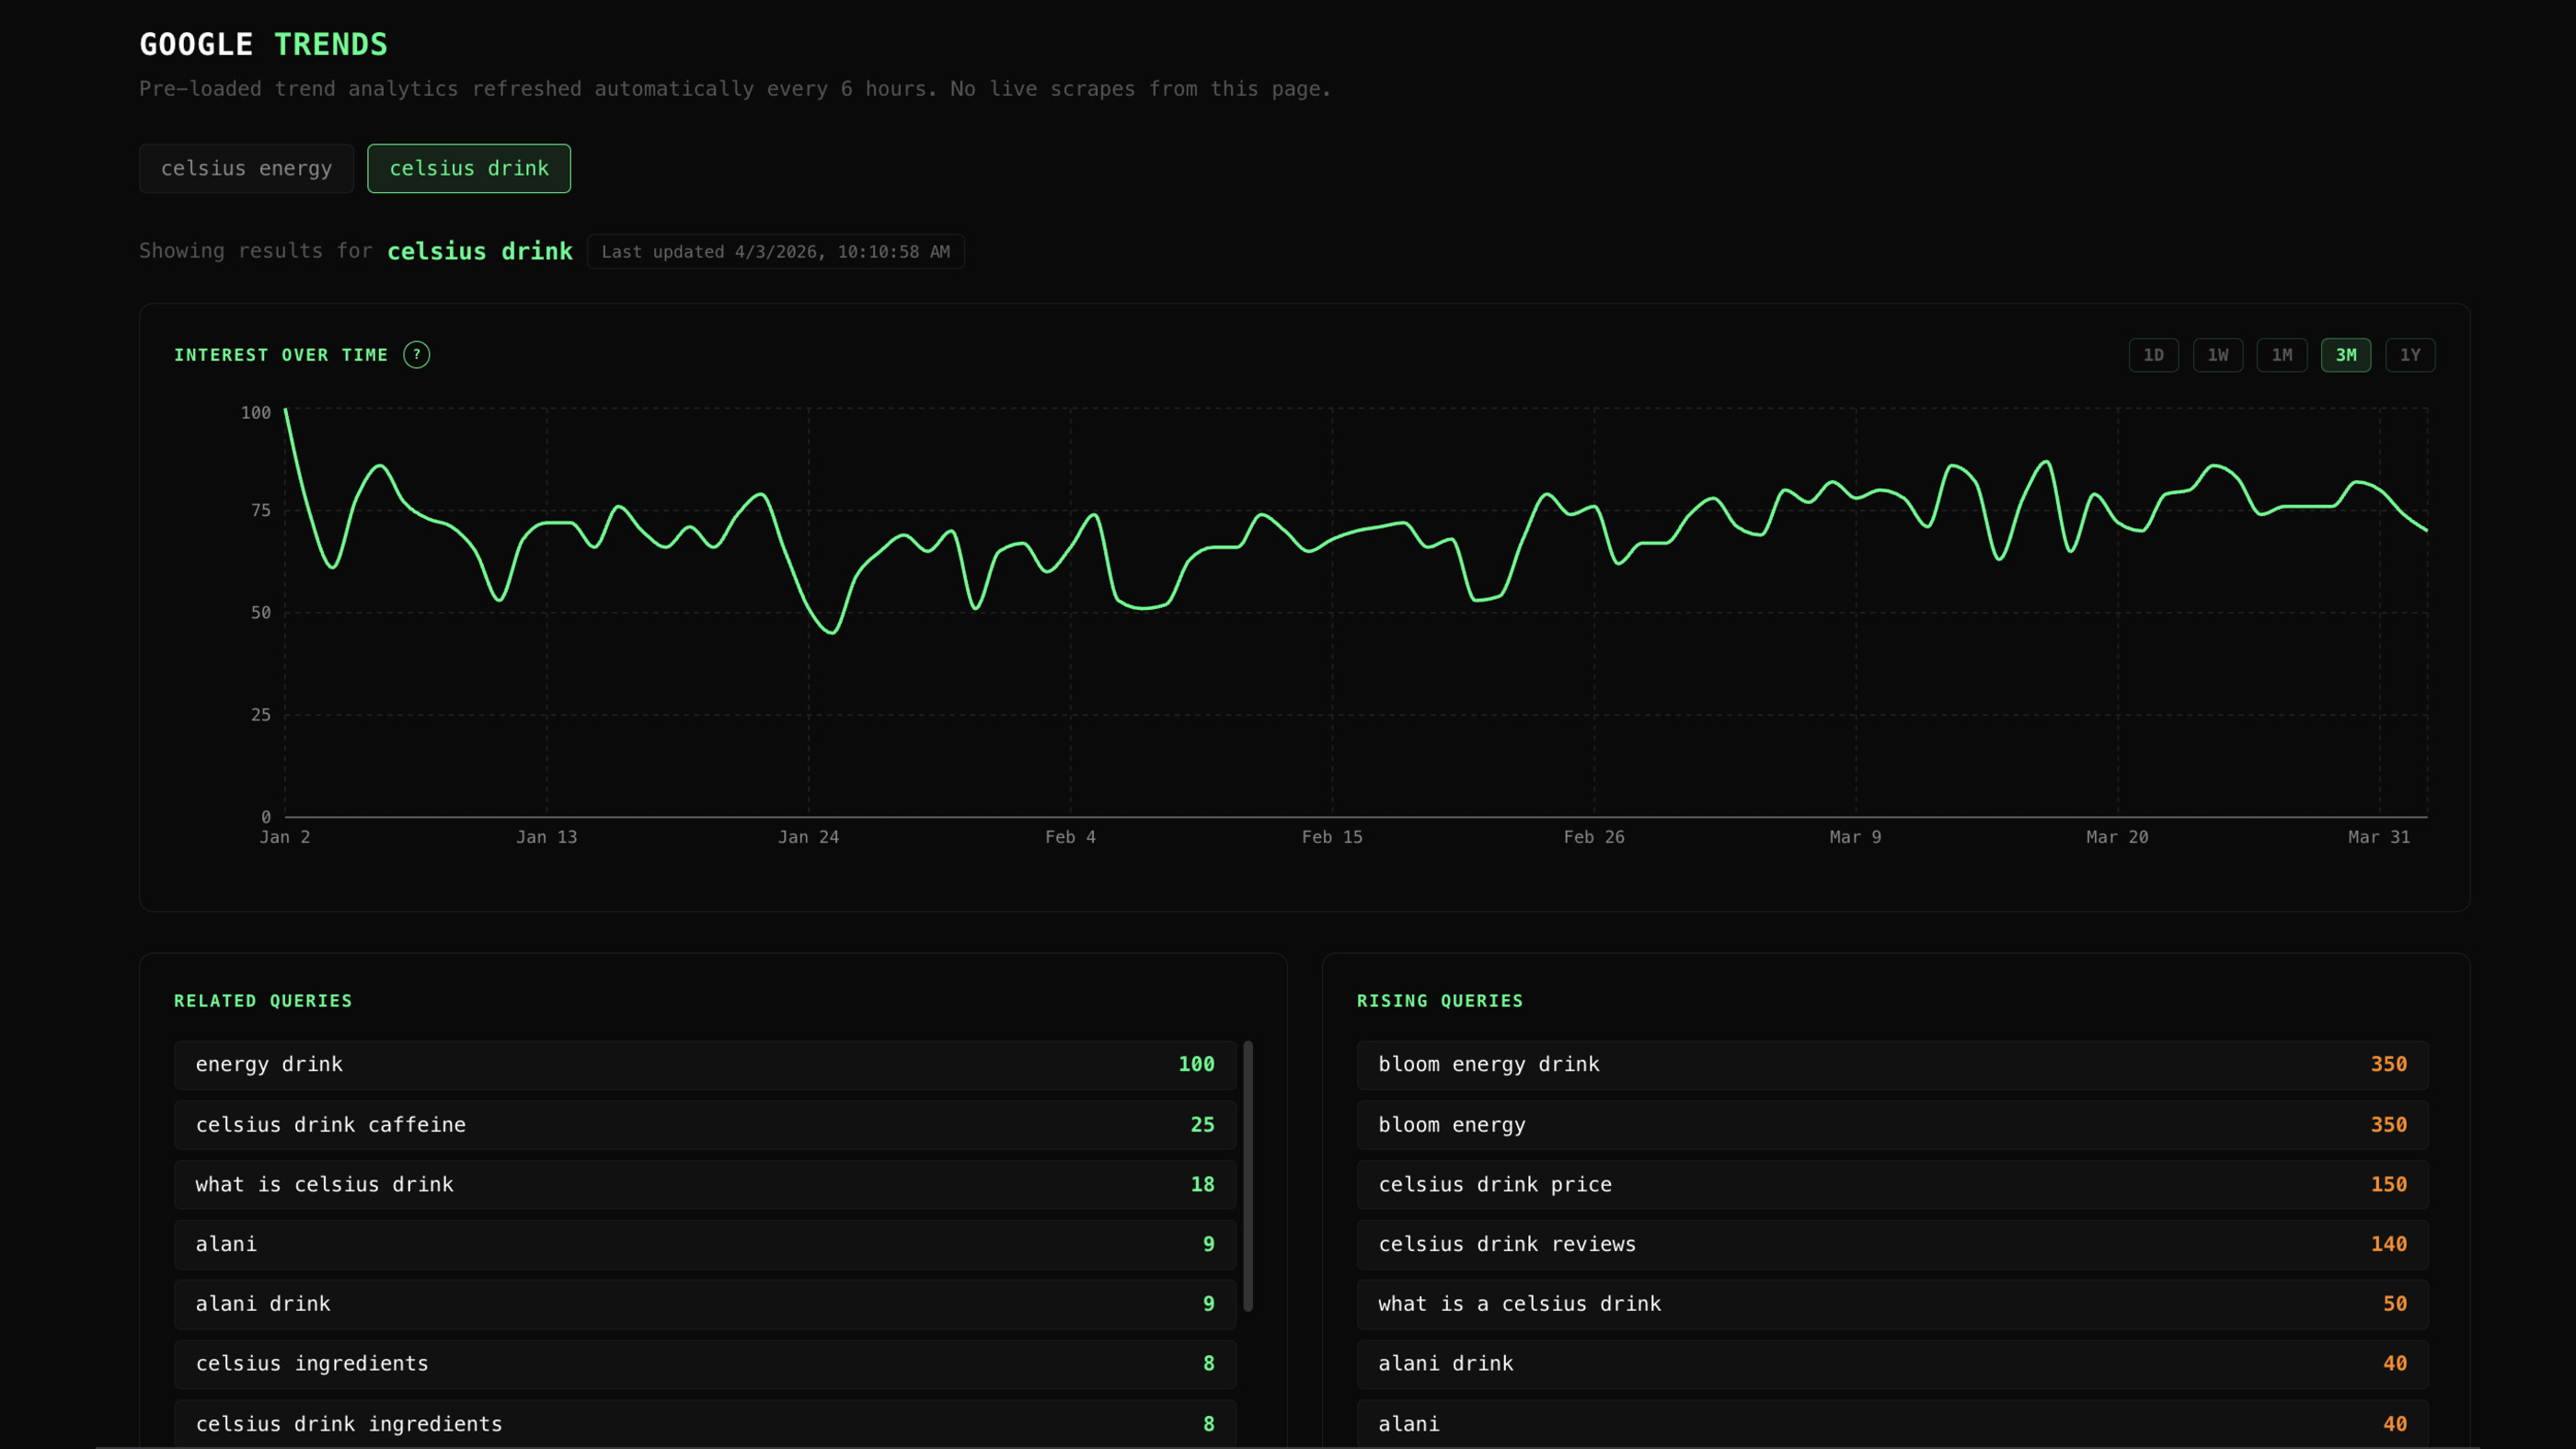
Task: Select the 3M time range button
Action: (x=2345, y=355)
